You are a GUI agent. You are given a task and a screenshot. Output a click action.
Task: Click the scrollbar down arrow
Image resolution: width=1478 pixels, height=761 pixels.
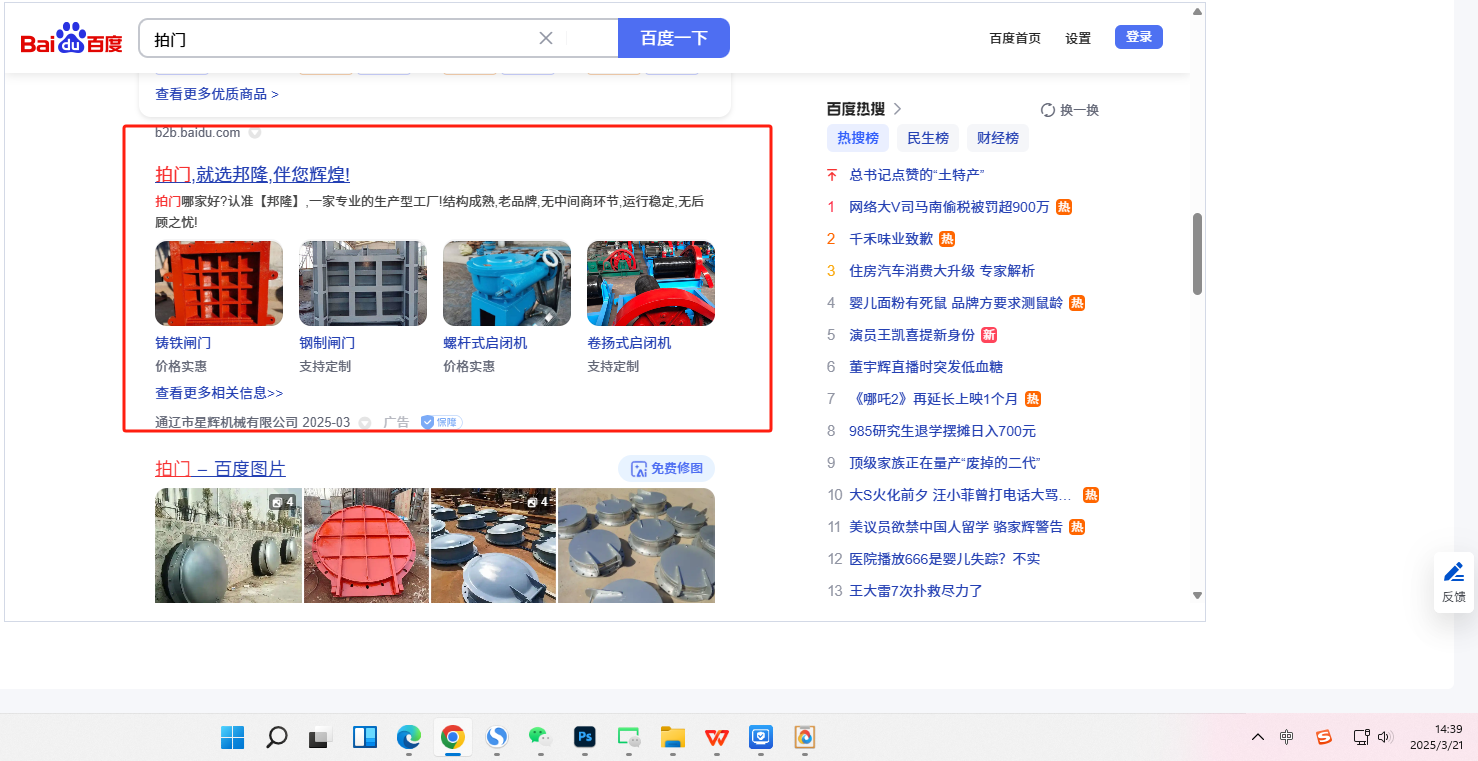(1197, 596)
